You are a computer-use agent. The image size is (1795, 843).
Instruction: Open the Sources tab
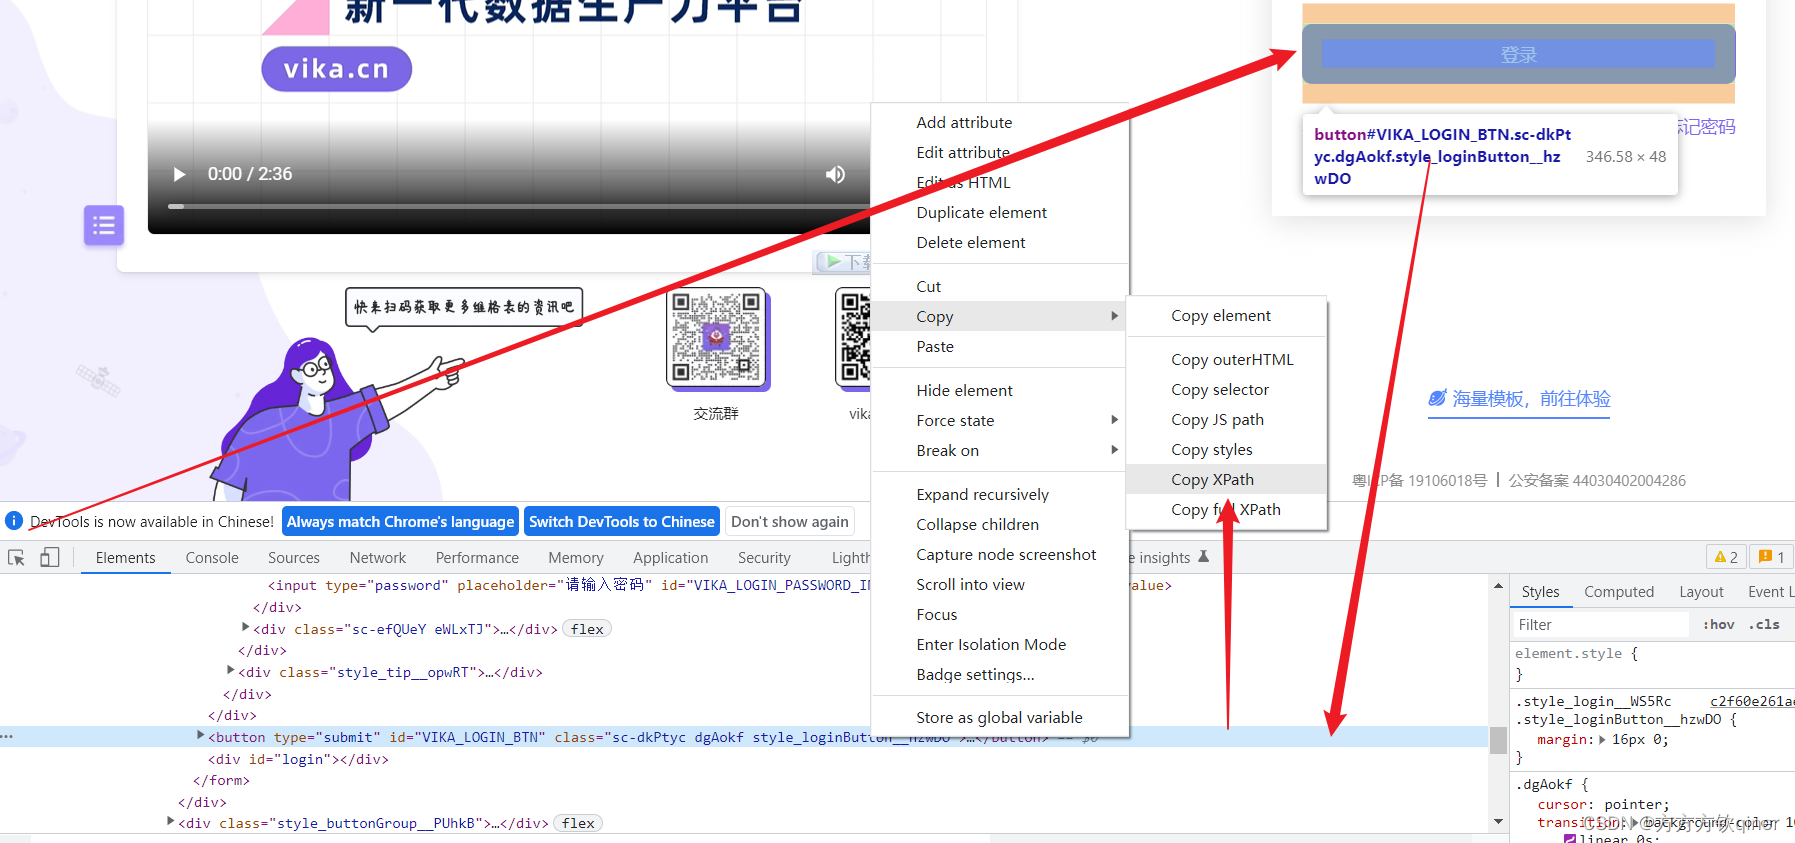coord(294,558)
